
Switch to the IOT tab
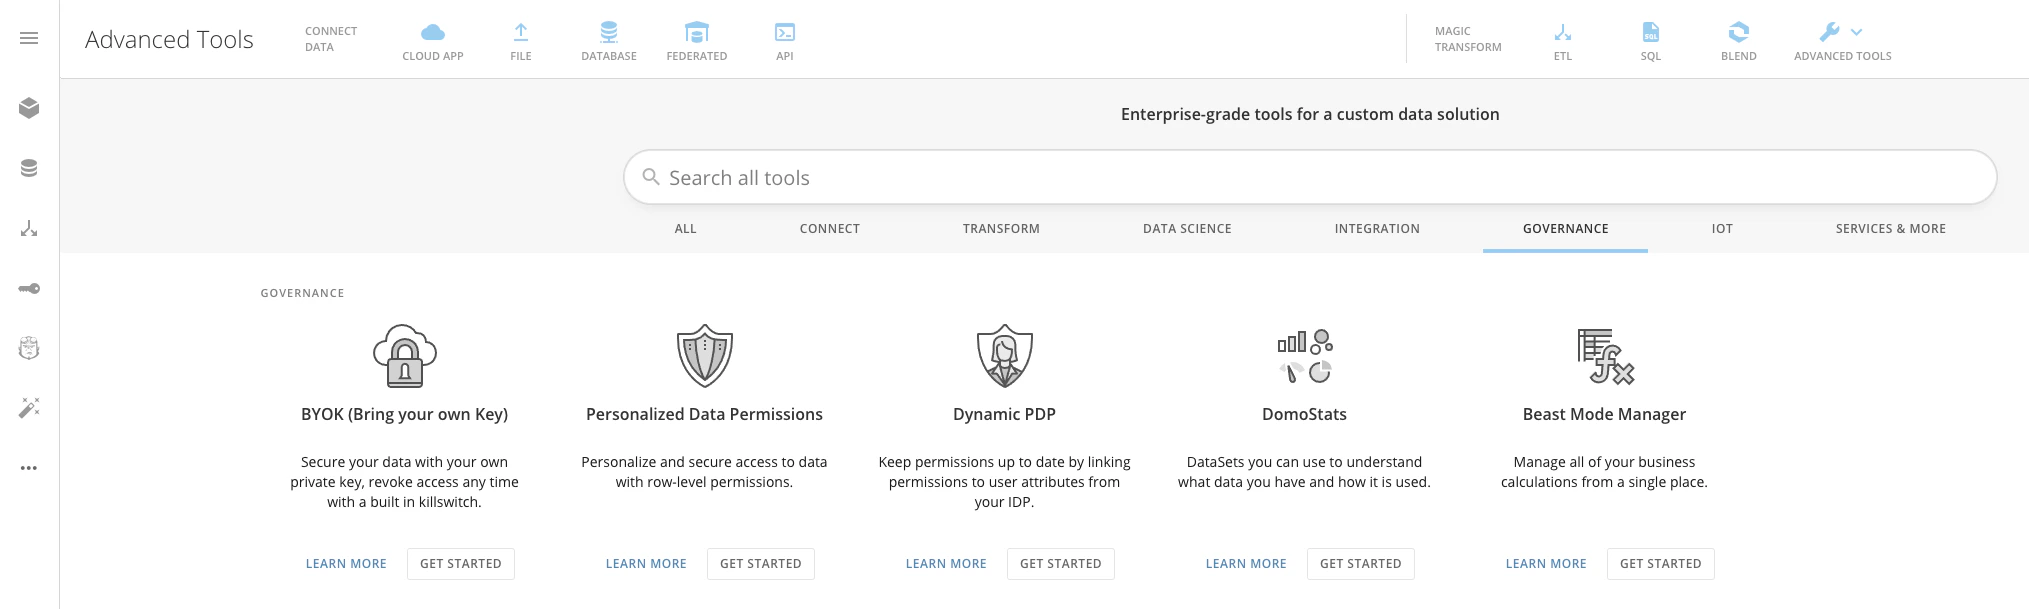click(1722, 229)
